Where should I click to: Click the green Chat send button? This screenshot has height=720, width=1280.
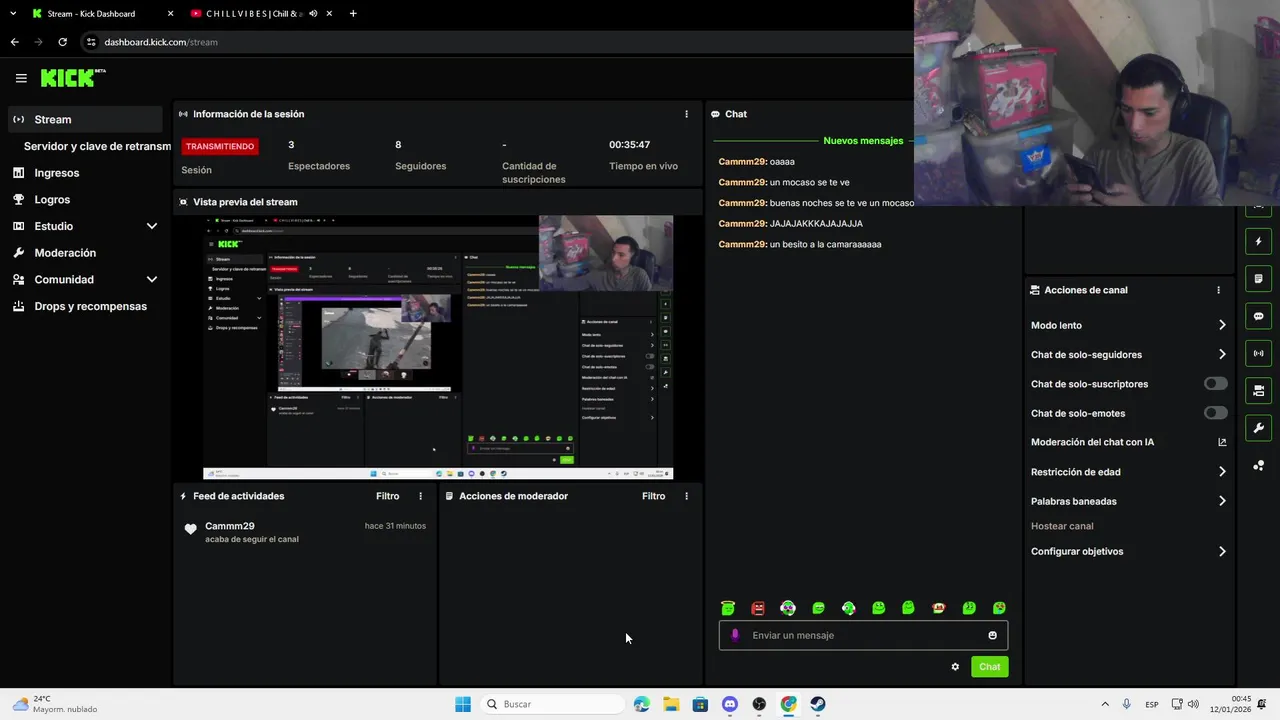989,667
